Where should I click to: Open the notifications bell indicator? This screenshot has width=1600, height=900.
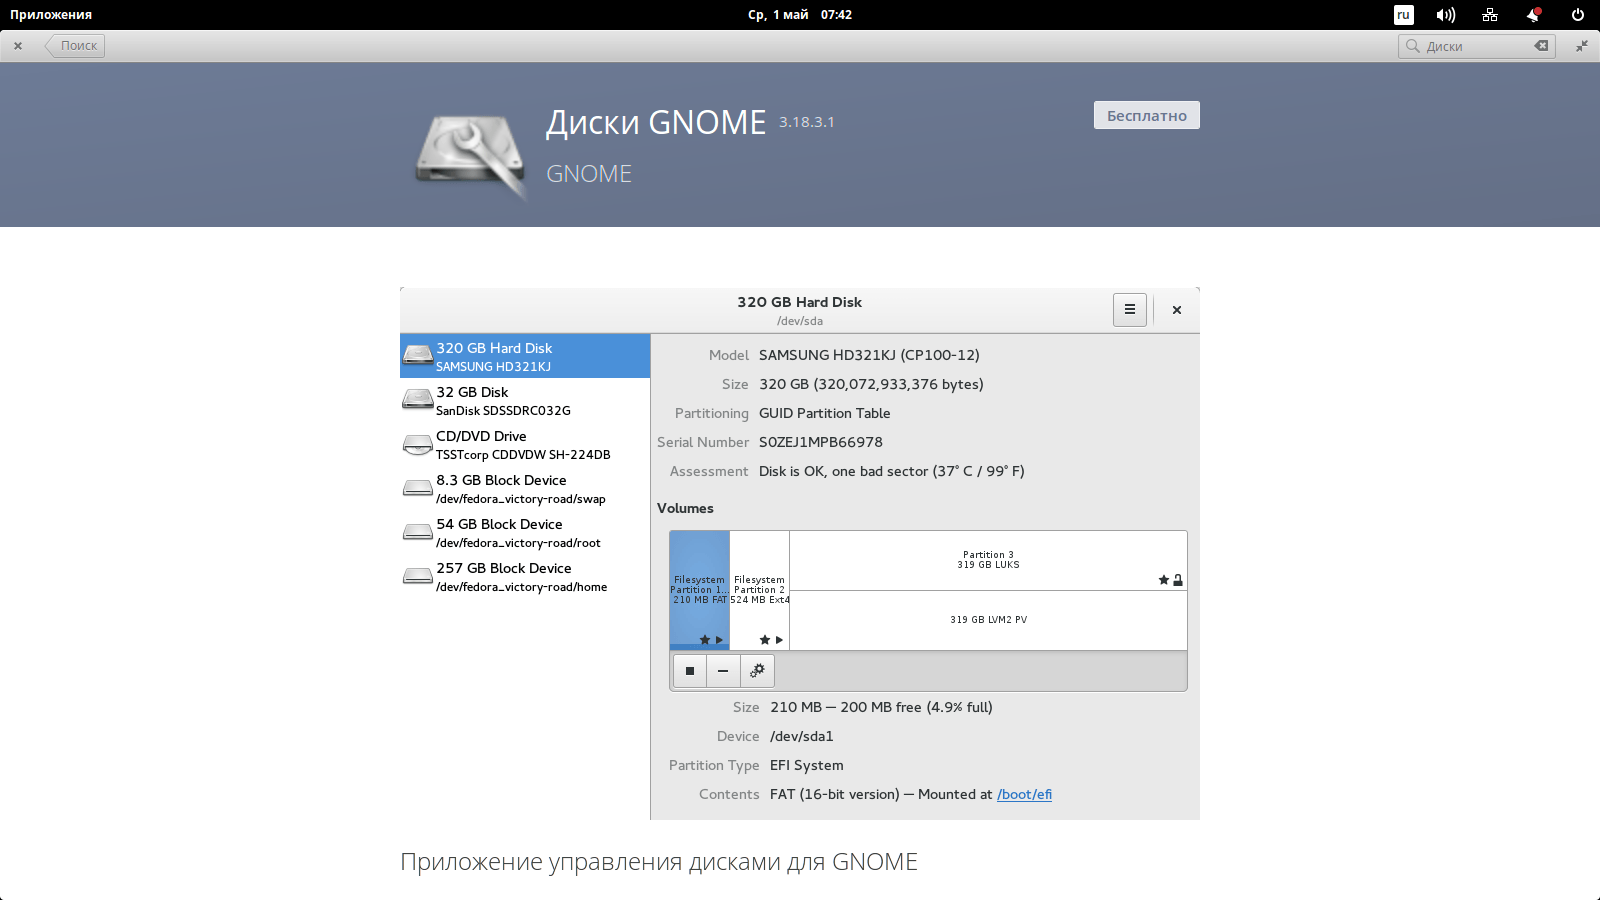(1533, 15)
